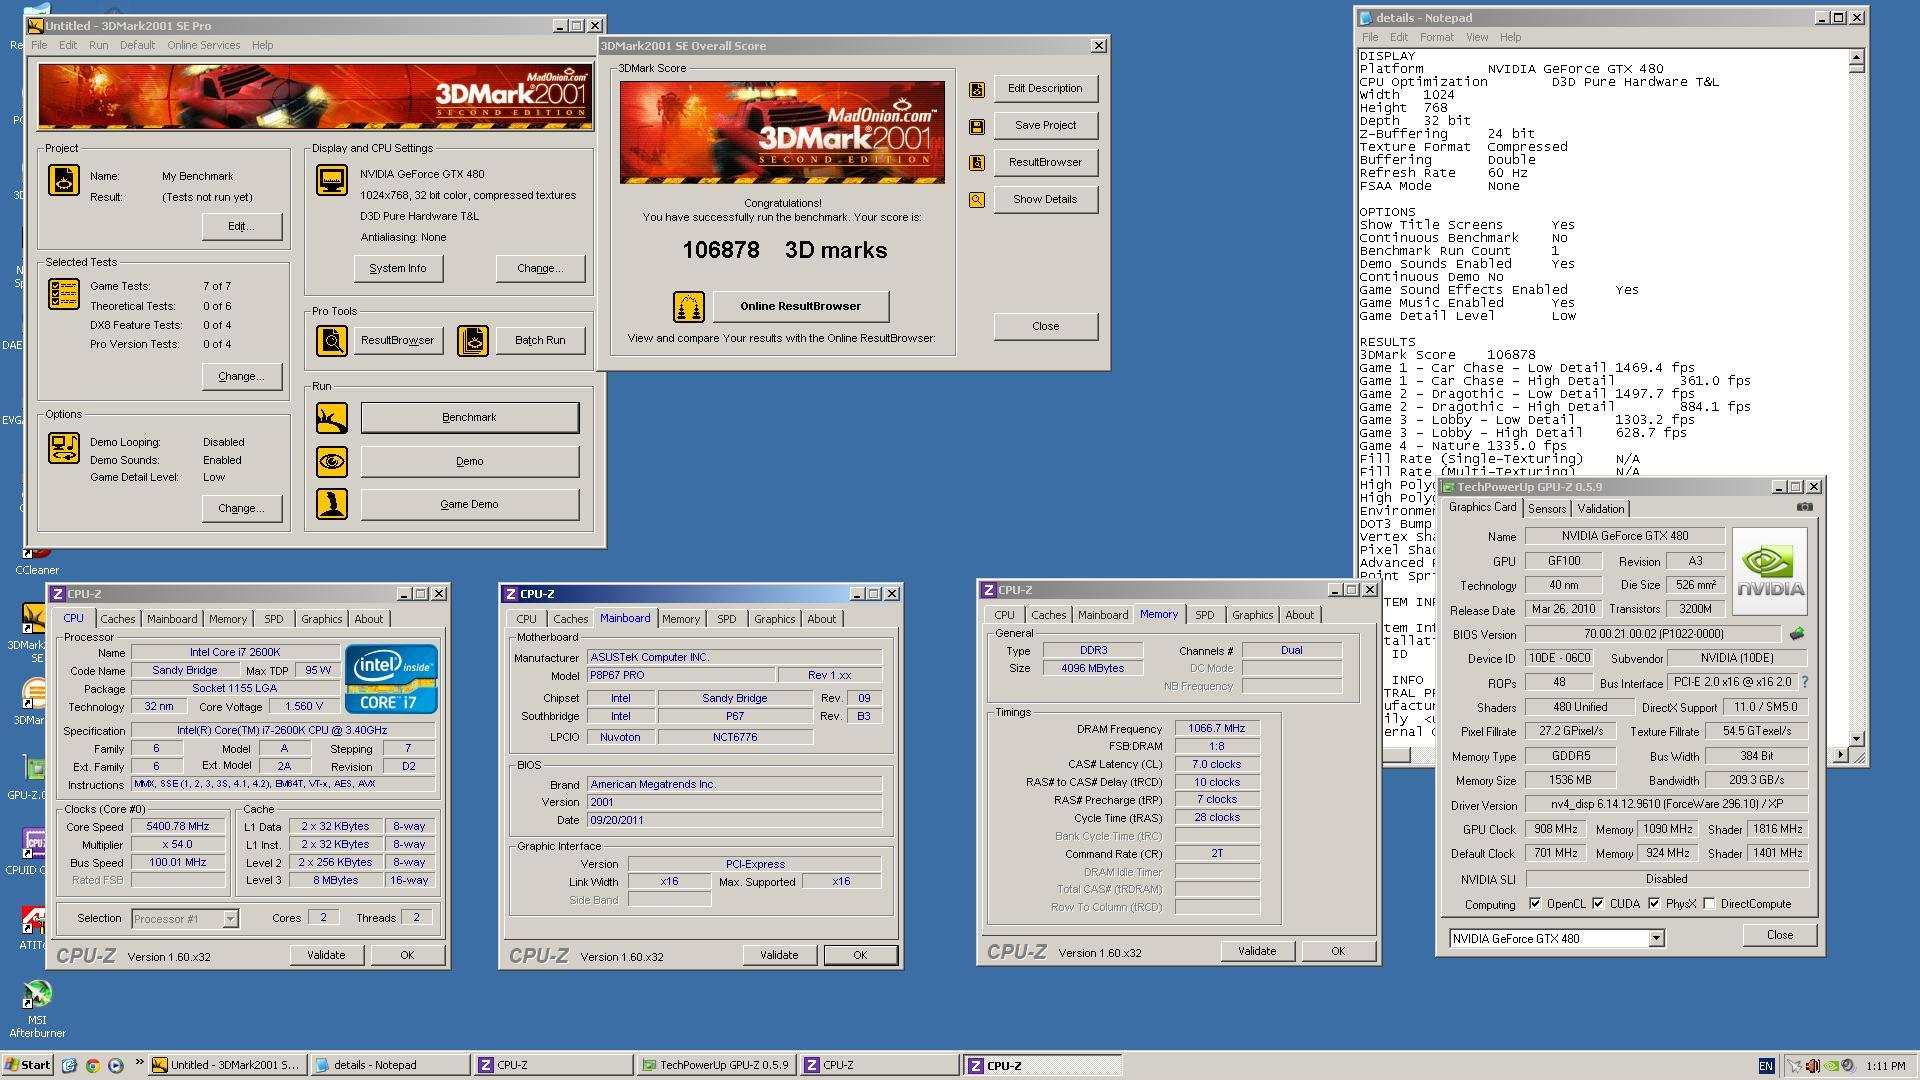Screen dimensions: 1920x1080
Task: Open the Start menu
Action: click(28, 1065)
